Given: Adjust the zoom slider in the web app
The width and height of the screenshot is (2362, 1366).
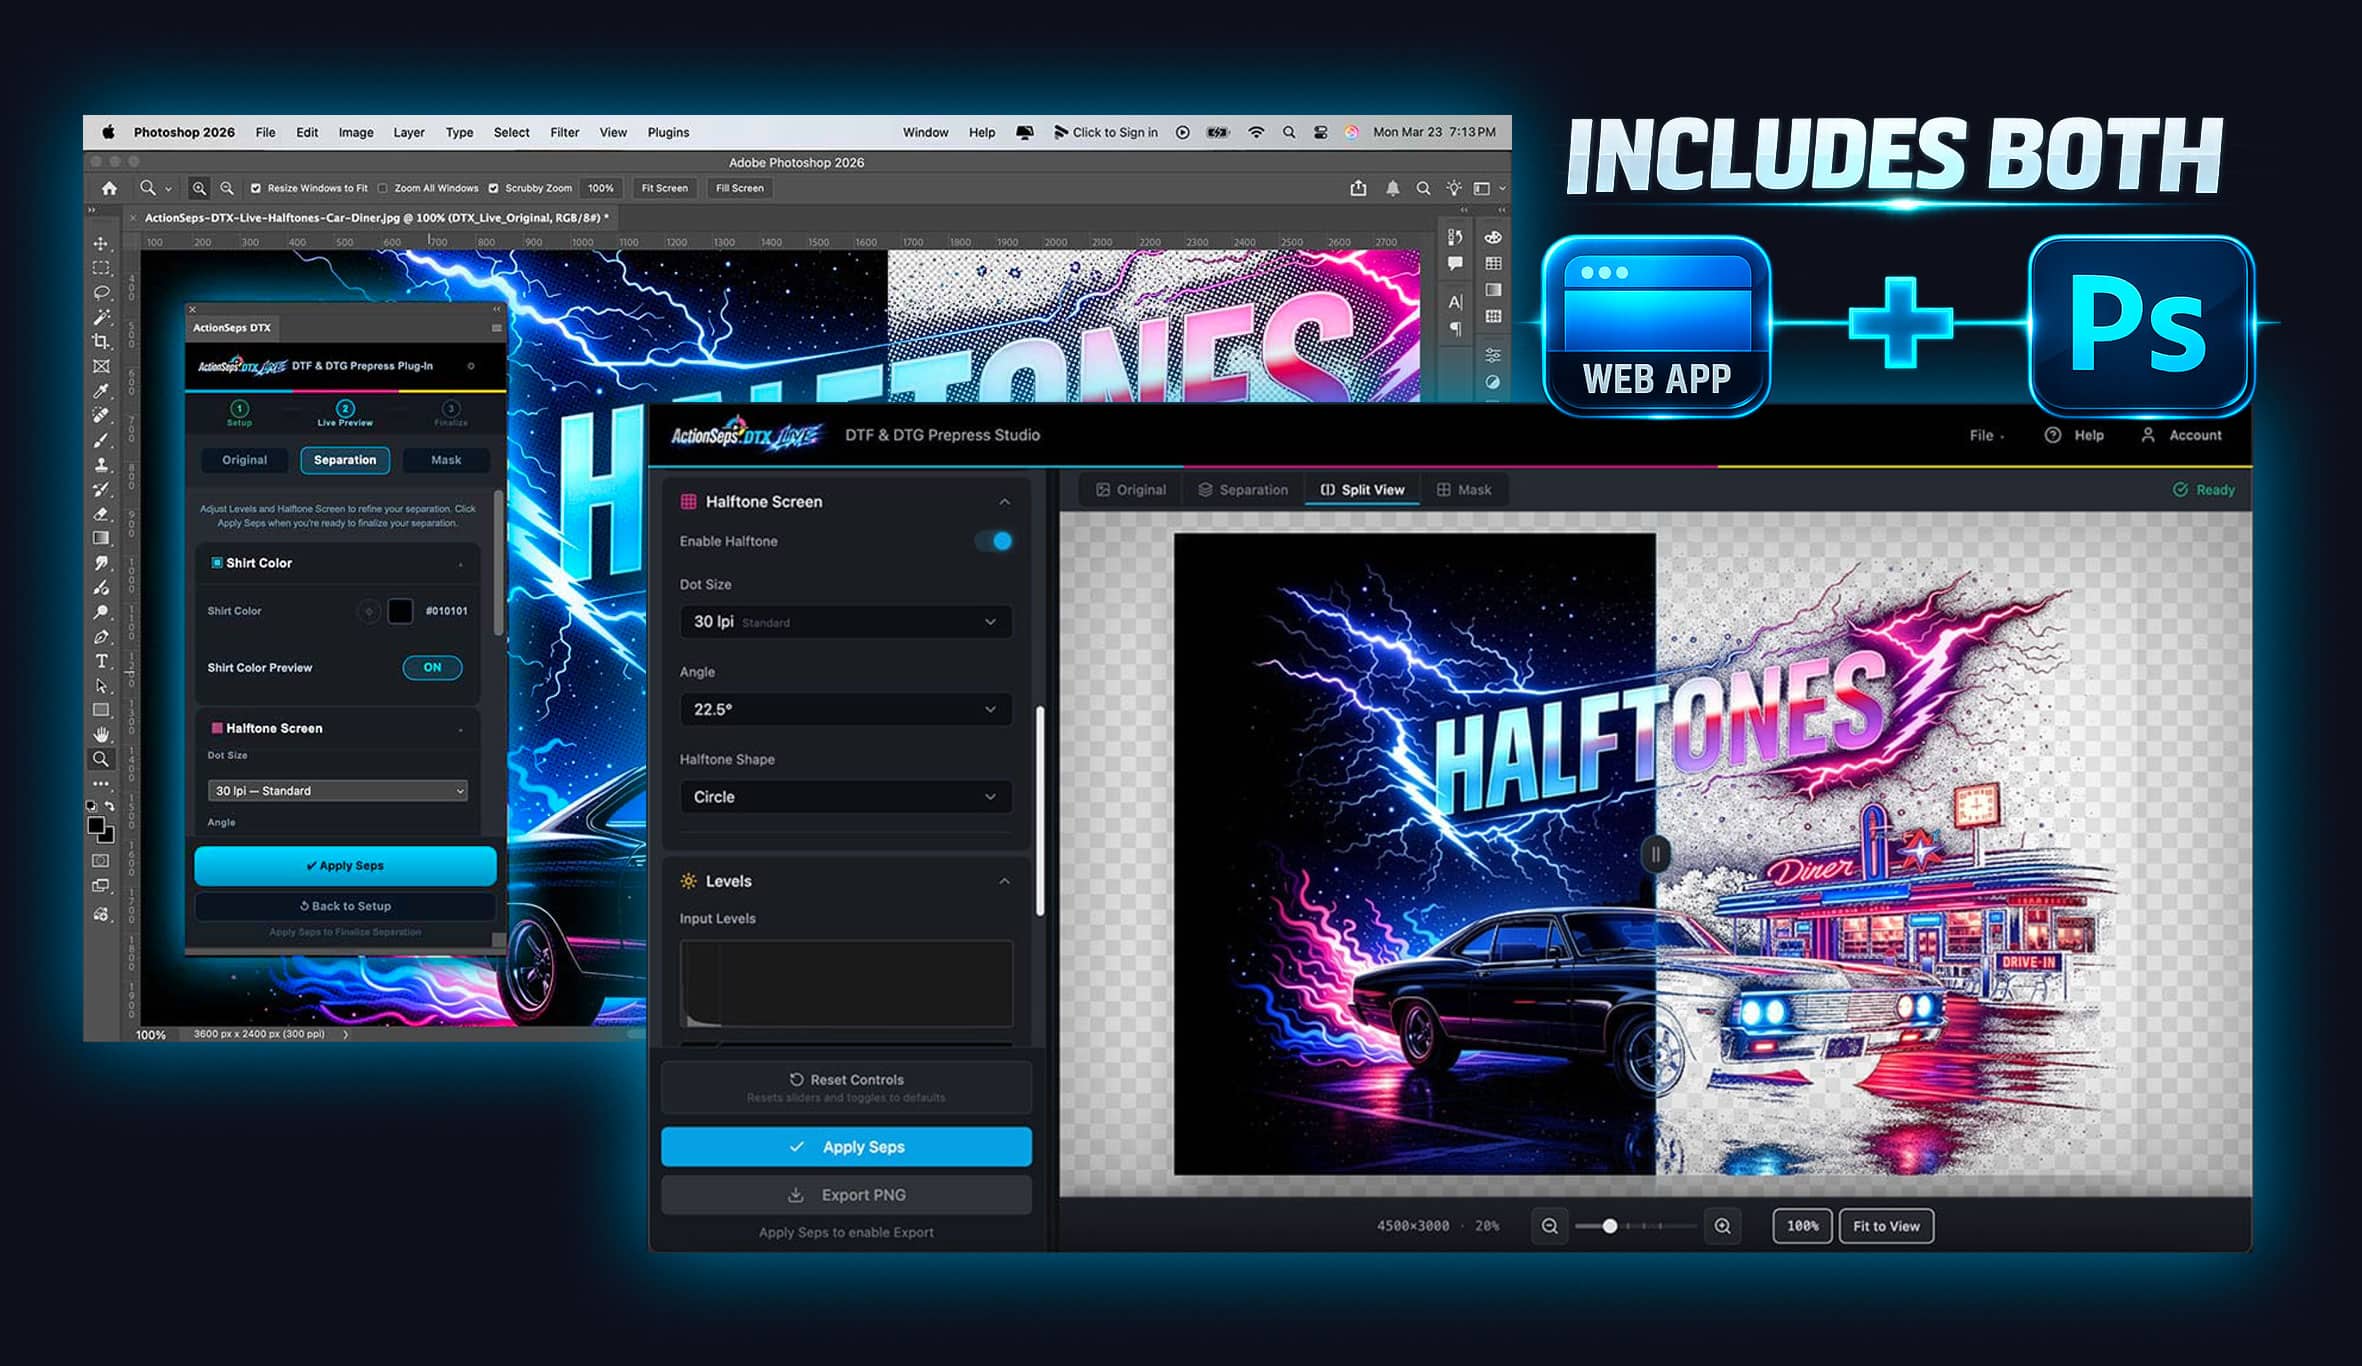Looking at the screenshot, I should tap(1610, 1224).
